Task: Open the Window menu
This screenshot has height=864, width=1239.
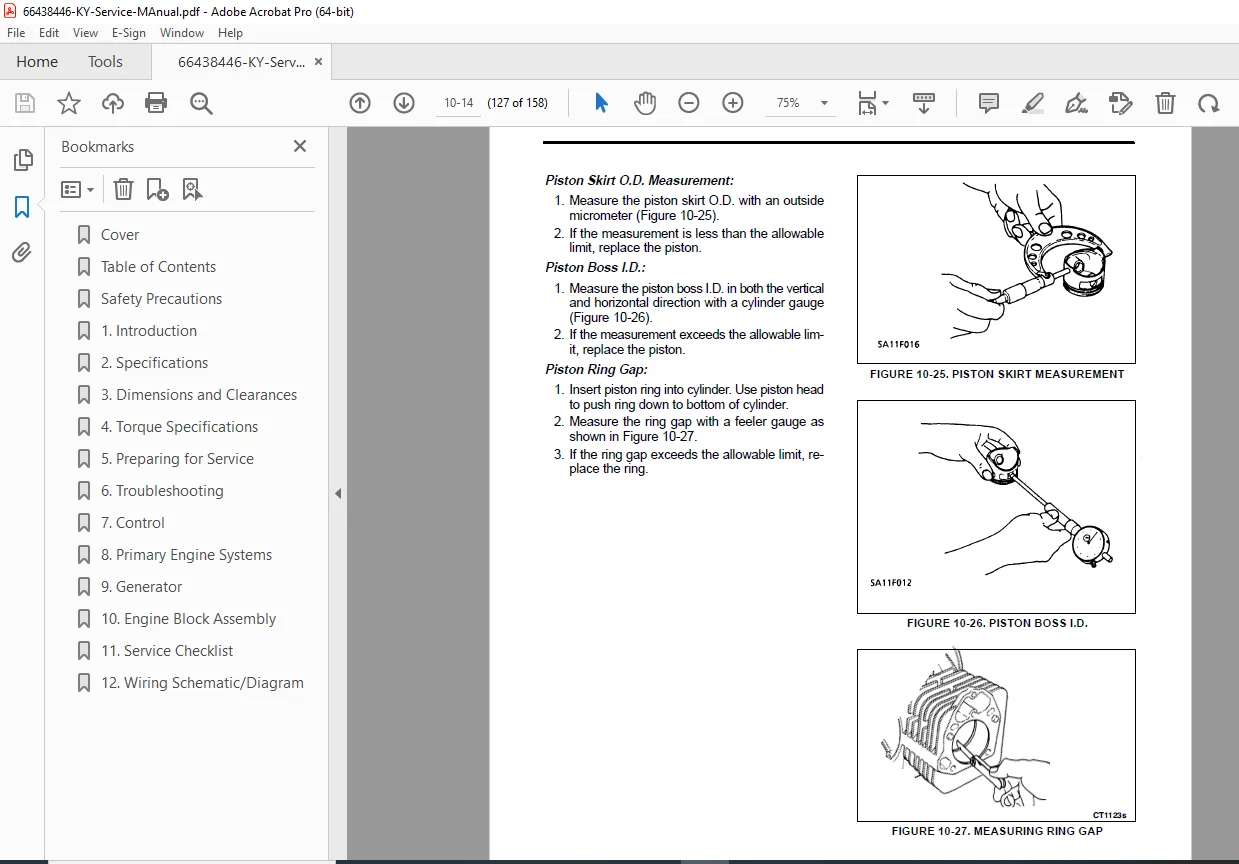Action: tap(182, 32)
